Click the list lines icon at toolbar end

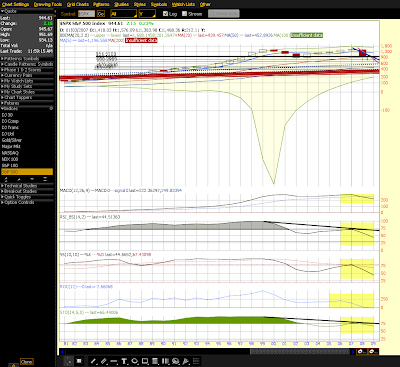tap(196, 361)
